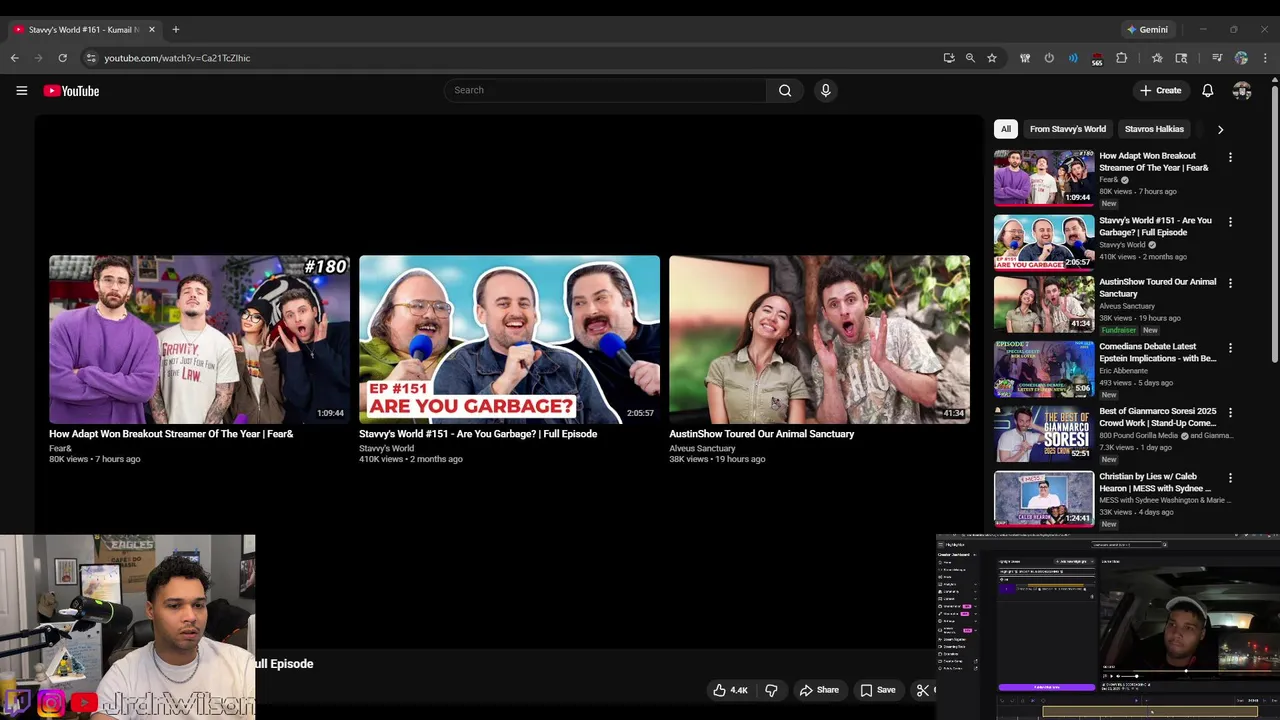Open sidebar thumbnail Comedians Debate 5:06

[1044, 369]
